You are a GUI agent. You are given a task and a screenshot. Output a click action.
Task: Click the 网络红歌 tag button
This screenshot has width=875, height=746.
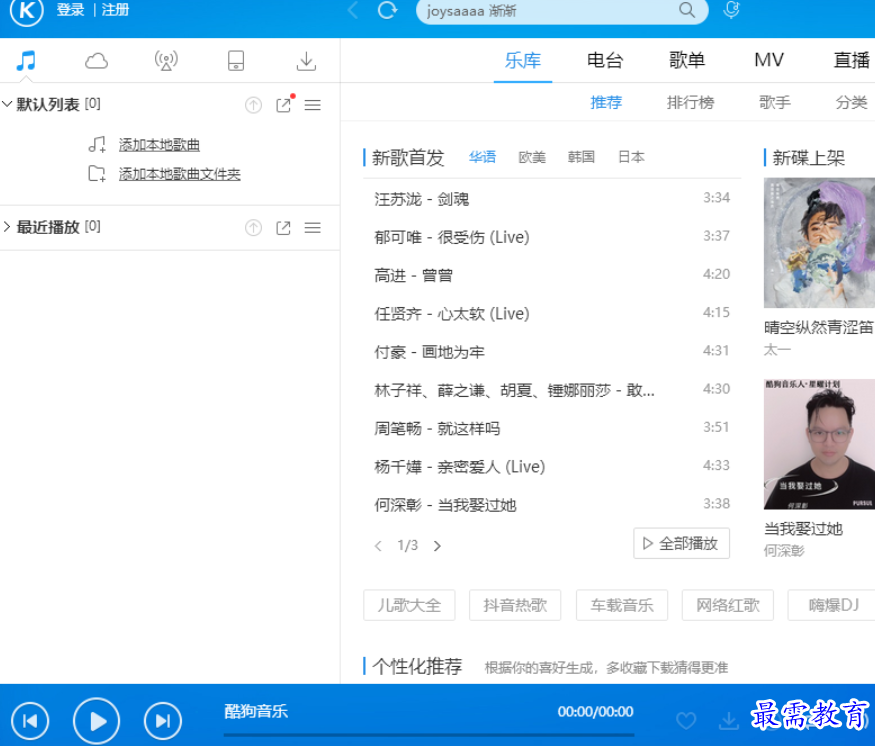(728, 605)
